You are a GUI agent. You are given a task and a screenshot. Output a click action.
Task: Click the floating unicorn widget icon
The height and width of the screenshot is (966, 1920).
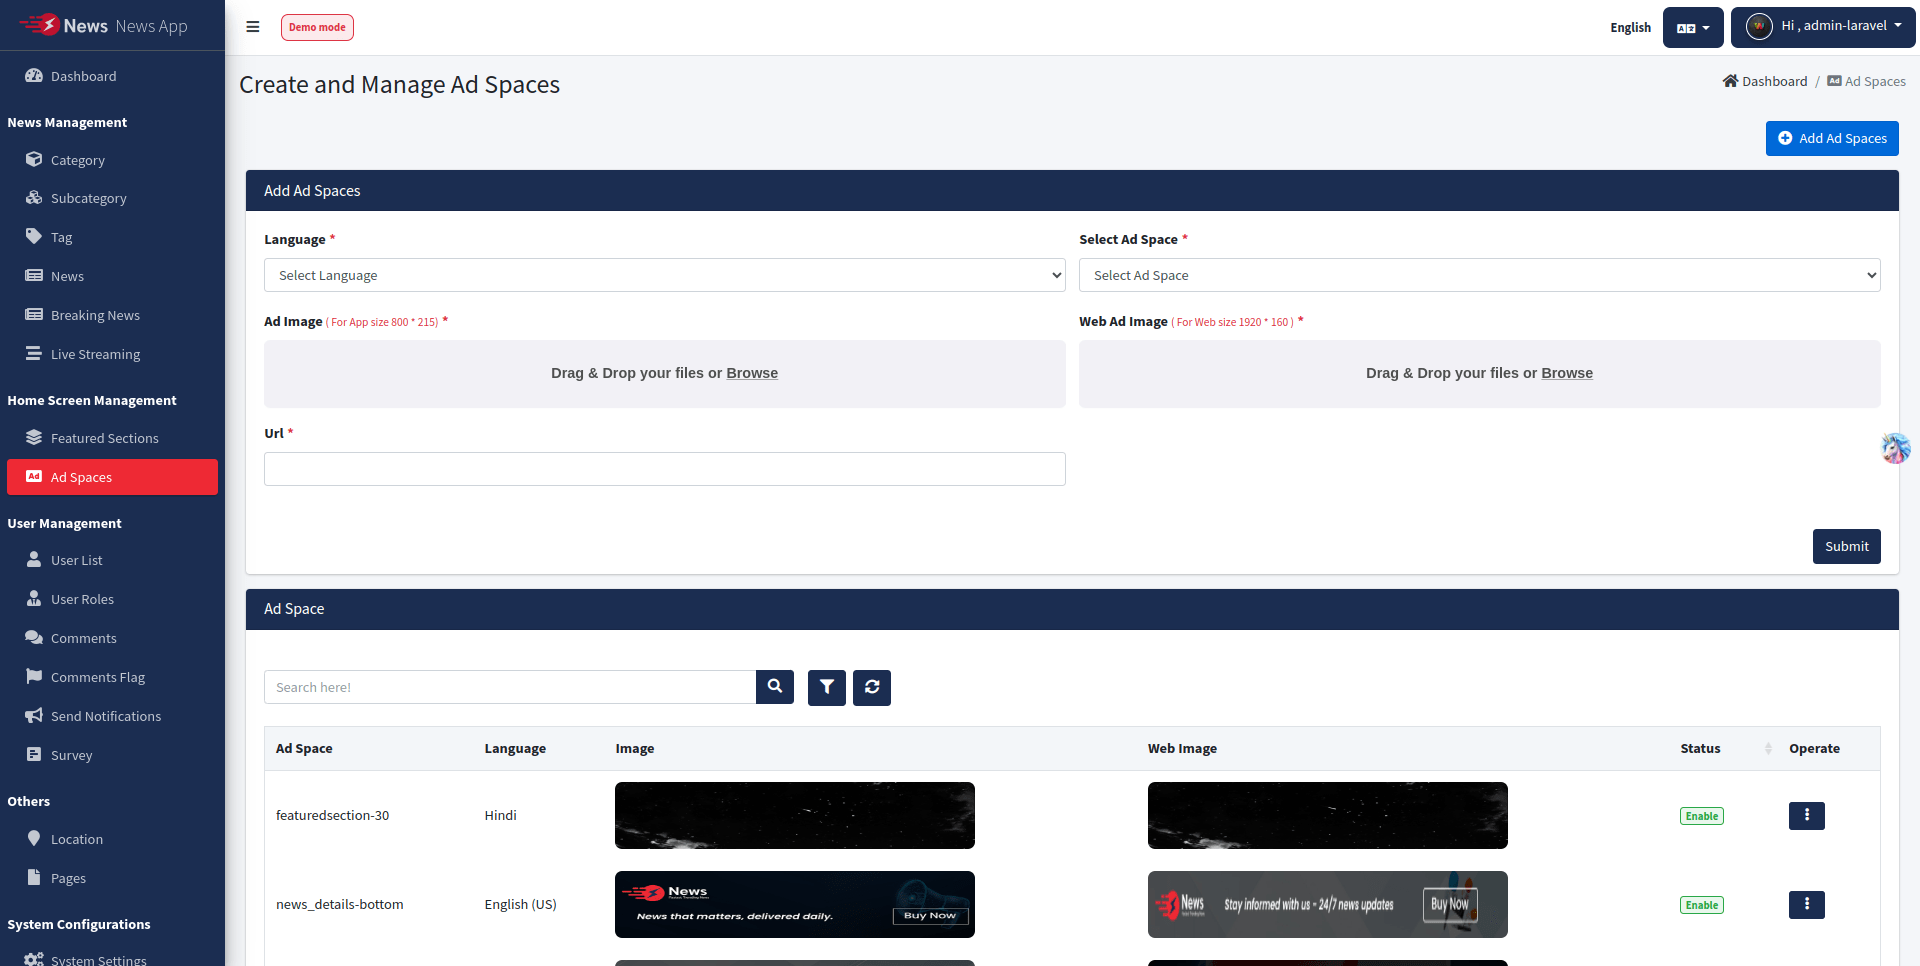click(x=1895, y=448)
